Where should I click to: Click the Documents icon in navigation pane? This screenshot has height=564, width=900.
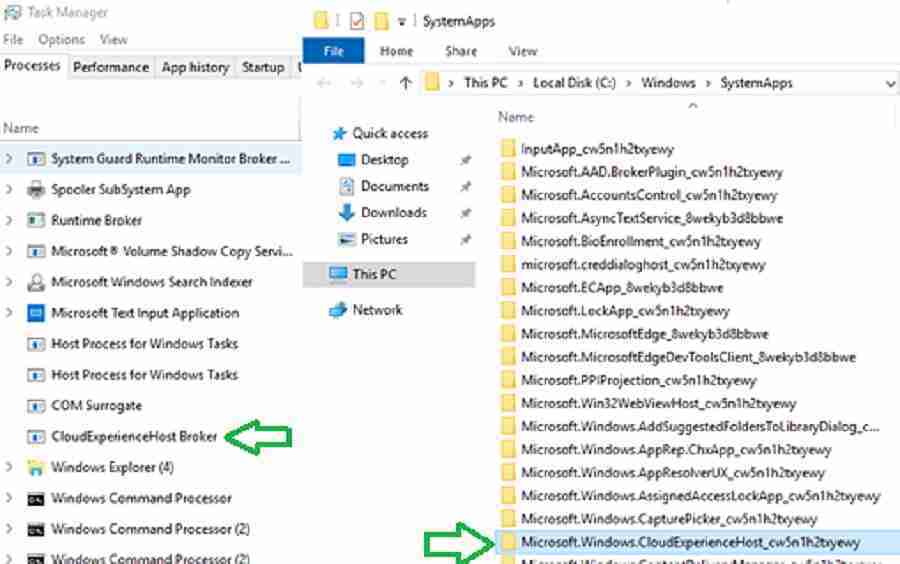click(346, 186)
